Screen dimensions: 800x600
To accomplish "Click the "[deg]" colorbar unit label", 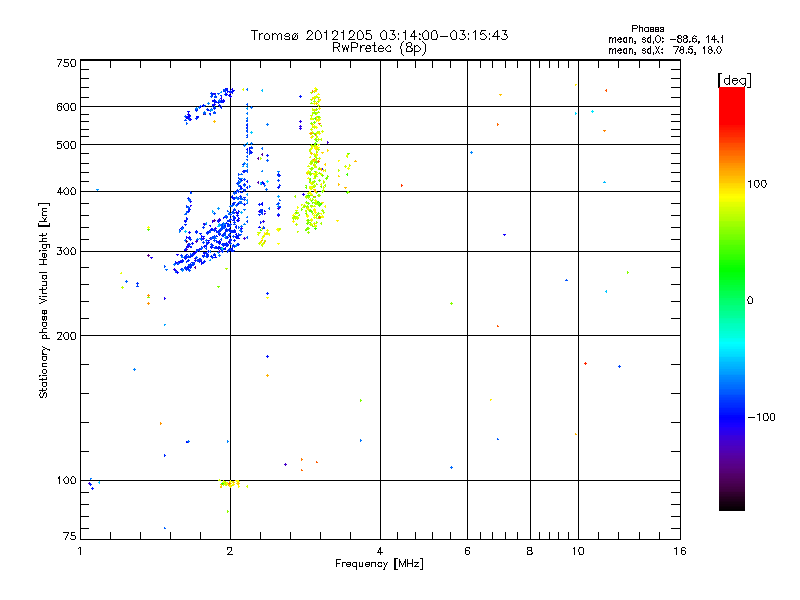I will click(x=734, y=80).
